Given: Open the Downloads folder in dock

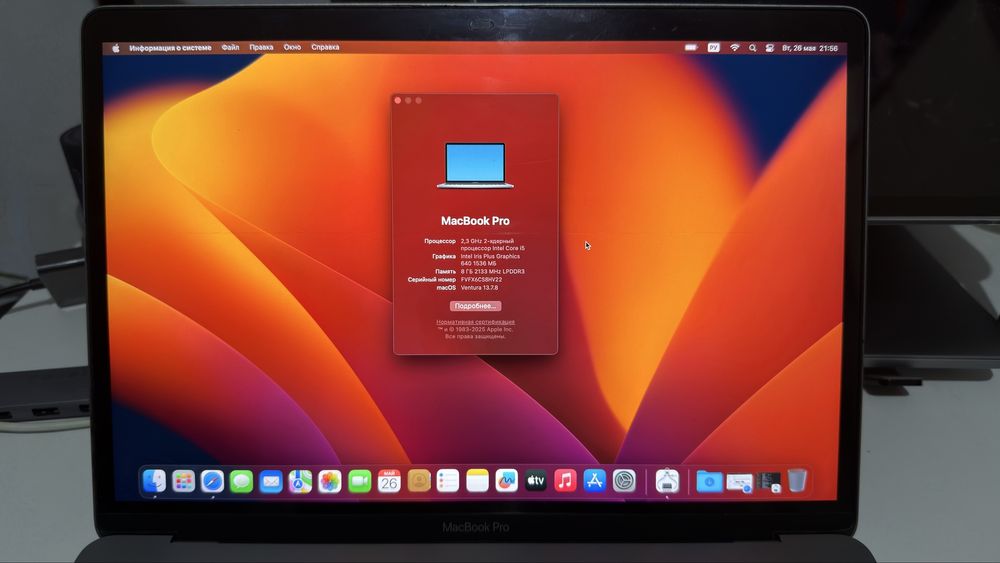Looking at the screenshot, I should 709,481.
